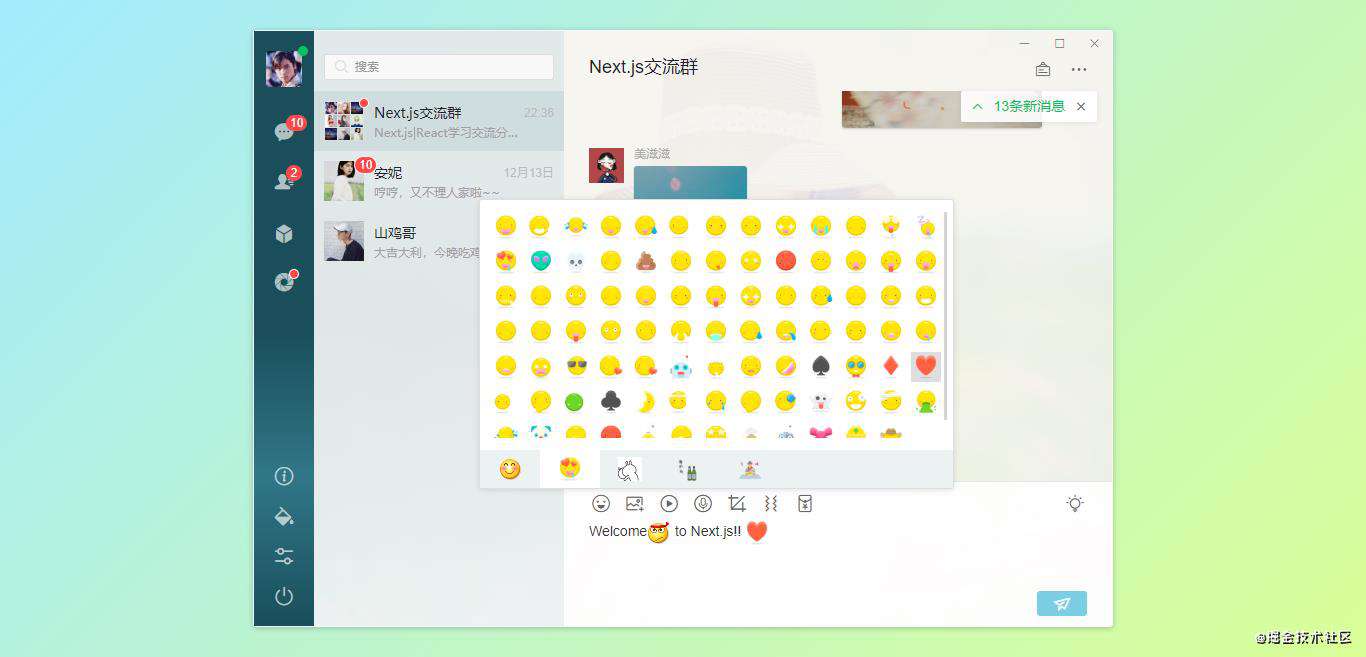Click the send image toolbar icon
The width and height of the screenshot is (1366, 657).
635,504
